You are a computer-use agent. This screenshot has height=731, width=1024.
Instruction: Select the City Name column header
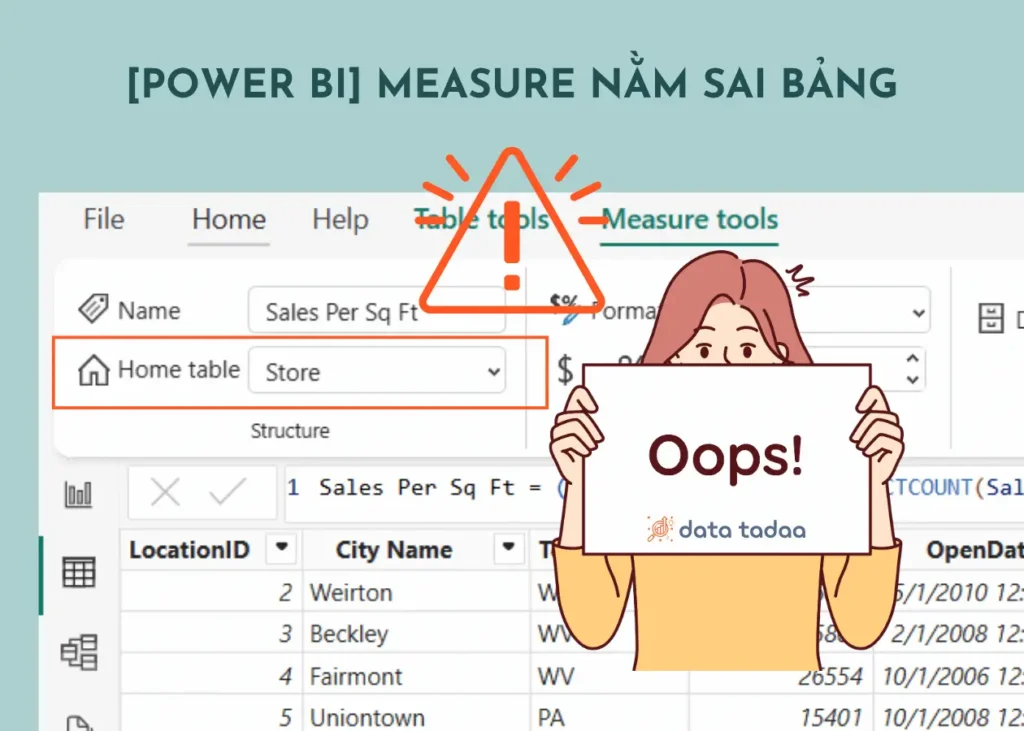pyautogui.click(x=394, y=549)
